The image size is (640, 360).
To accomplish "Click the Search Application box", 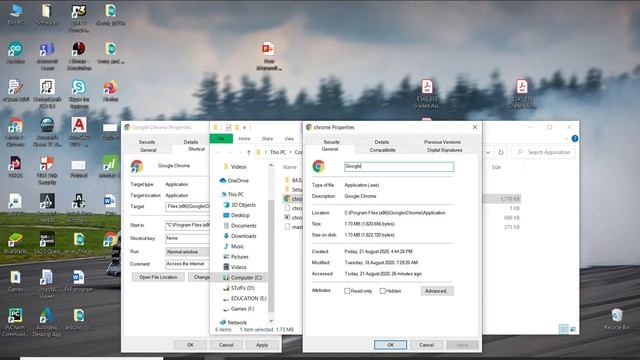I will point(543,152).
